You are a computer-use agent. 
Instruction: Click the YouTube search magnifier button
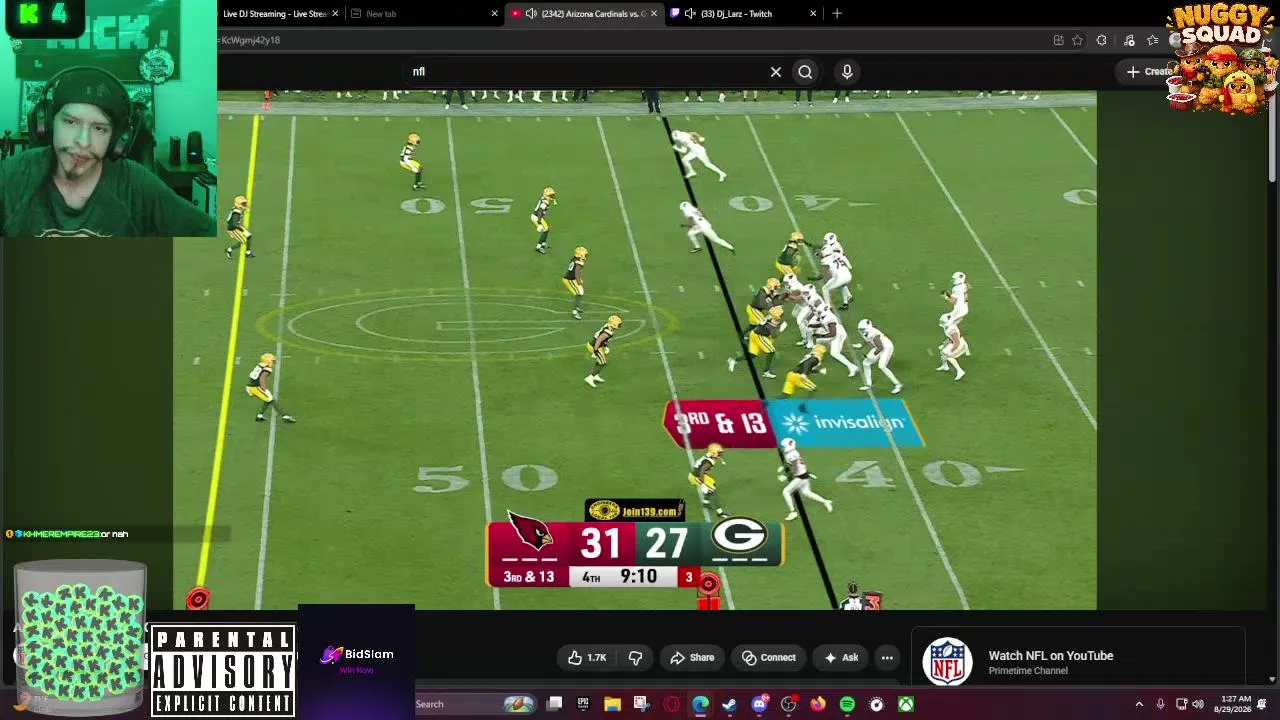(805, 72)
